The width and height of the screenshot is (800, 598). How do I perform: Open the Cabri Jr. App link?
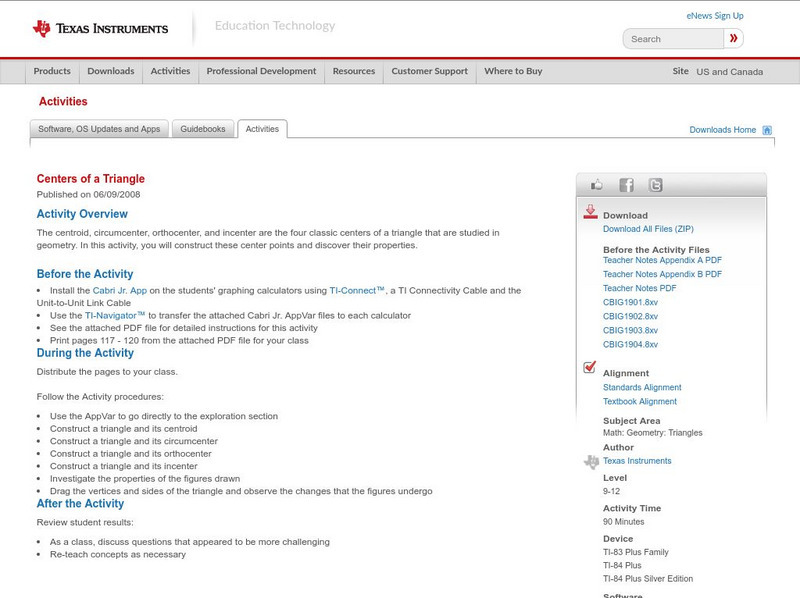tap(120, 290)
